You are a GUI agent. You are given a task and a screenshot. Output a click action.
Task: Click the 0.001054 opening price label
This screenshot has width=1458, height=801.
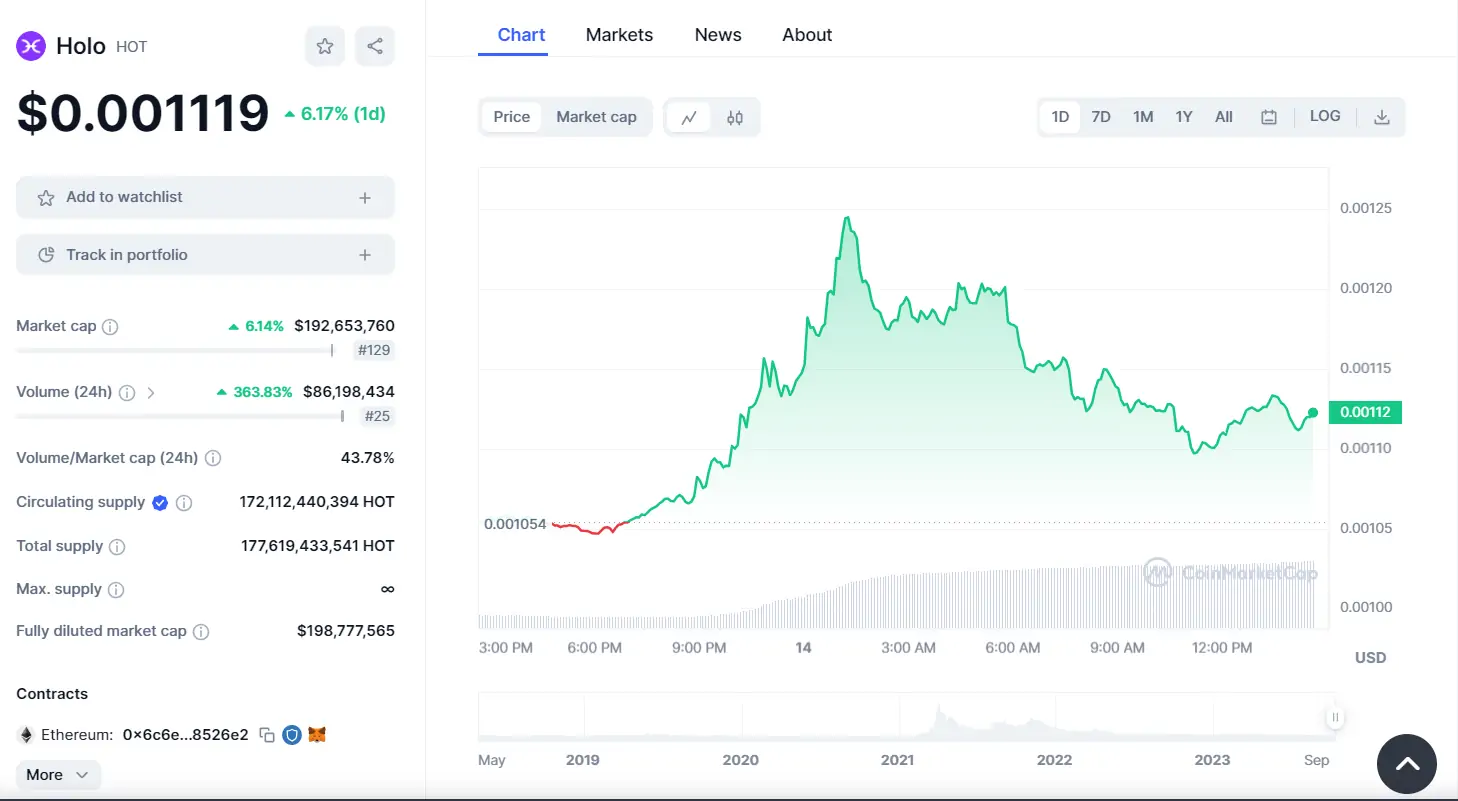(x=515, y=524)
